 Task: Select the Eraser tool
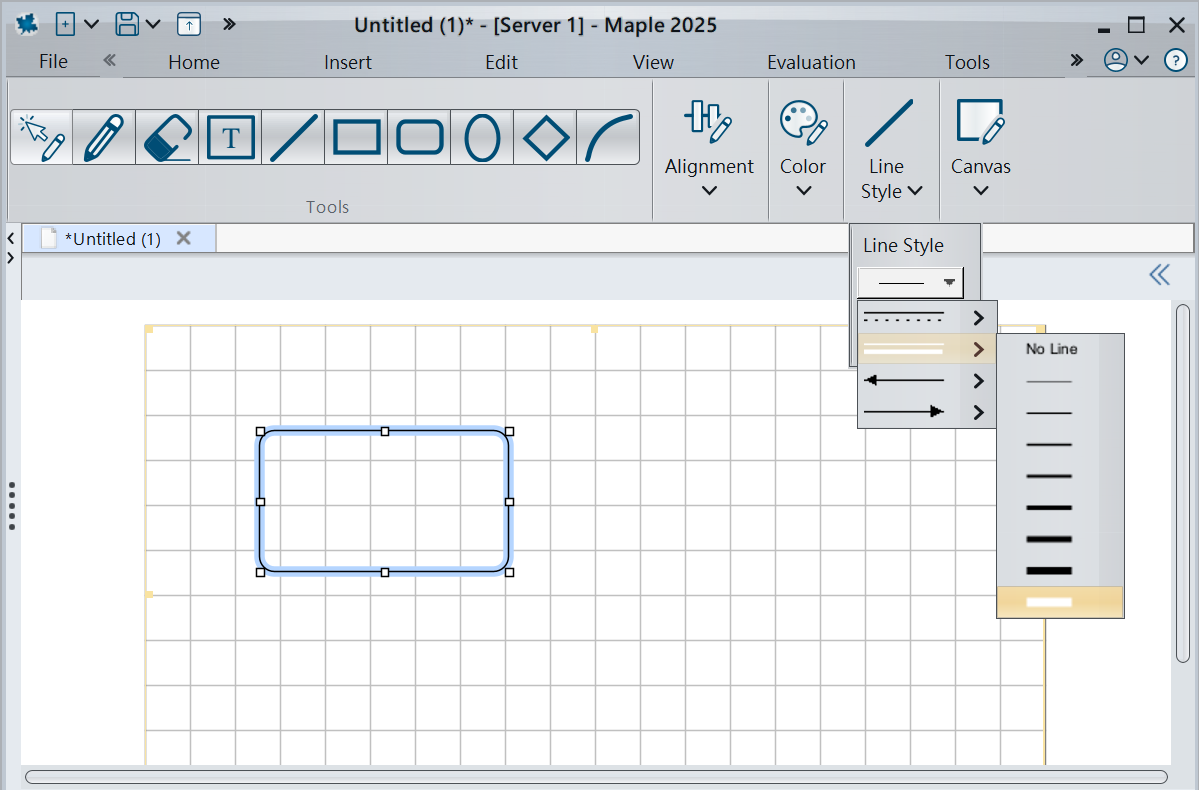click(x=167, y=138)
